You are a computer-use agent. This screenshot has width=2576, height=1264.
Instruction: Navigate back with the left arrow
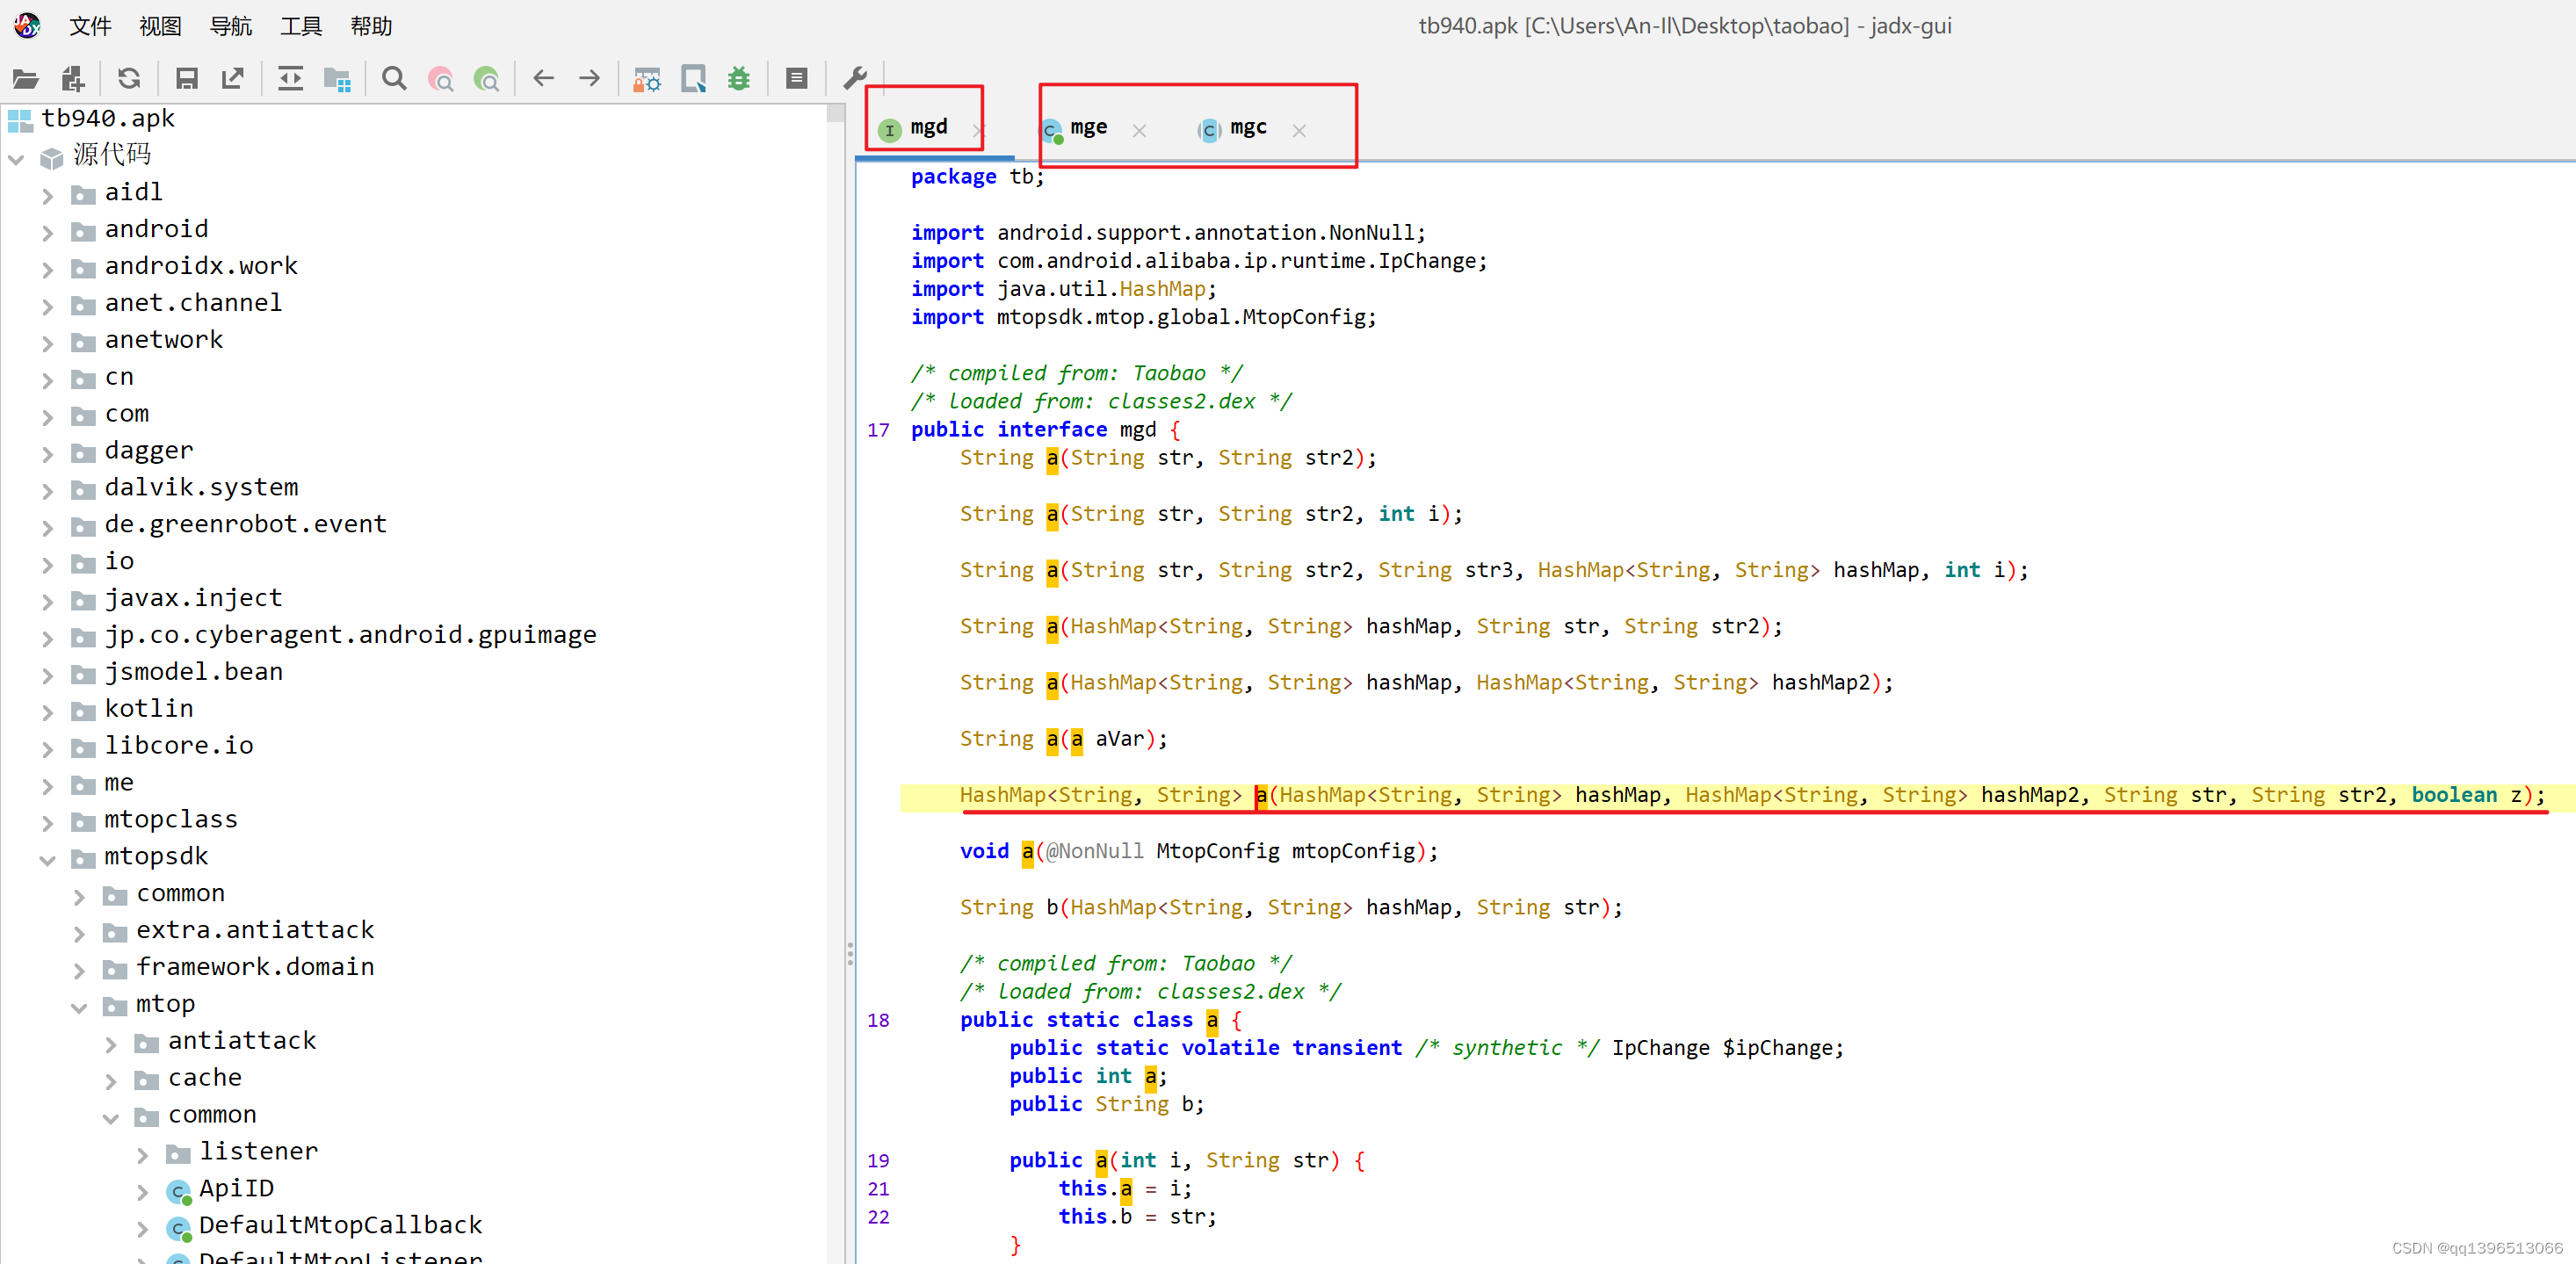pos(543,78)
